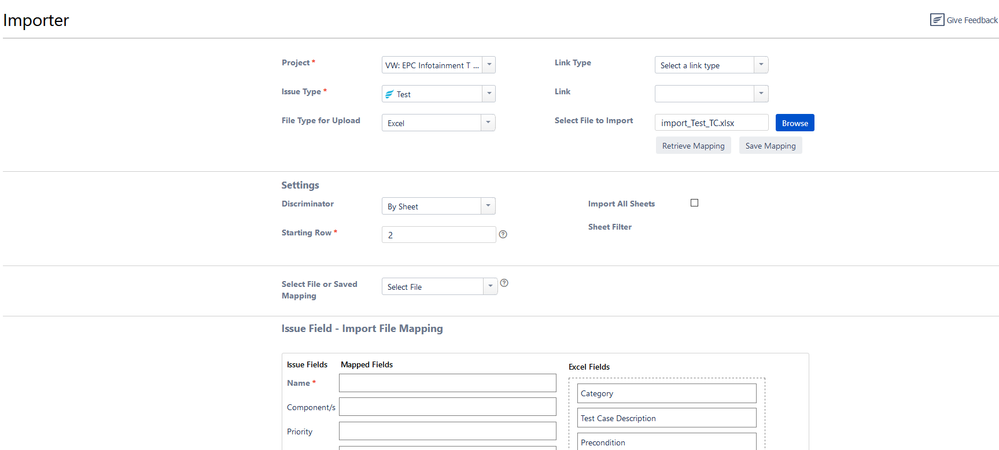Open the Link dropdown

(712, 94)
